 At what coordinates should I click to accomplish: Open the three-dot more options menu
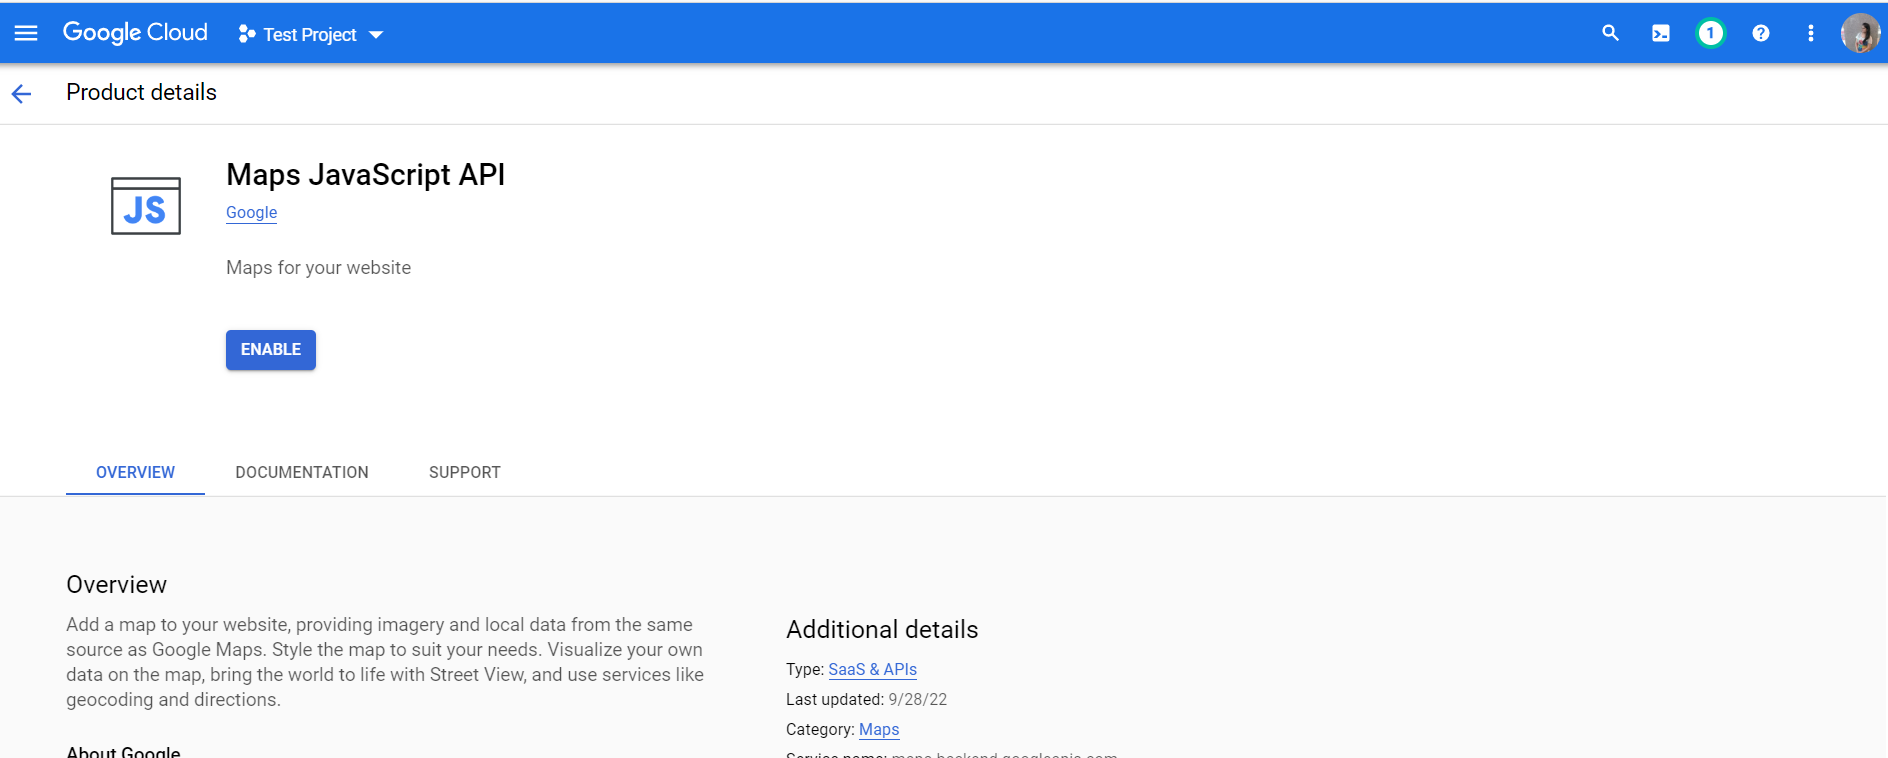point(1810,33)
